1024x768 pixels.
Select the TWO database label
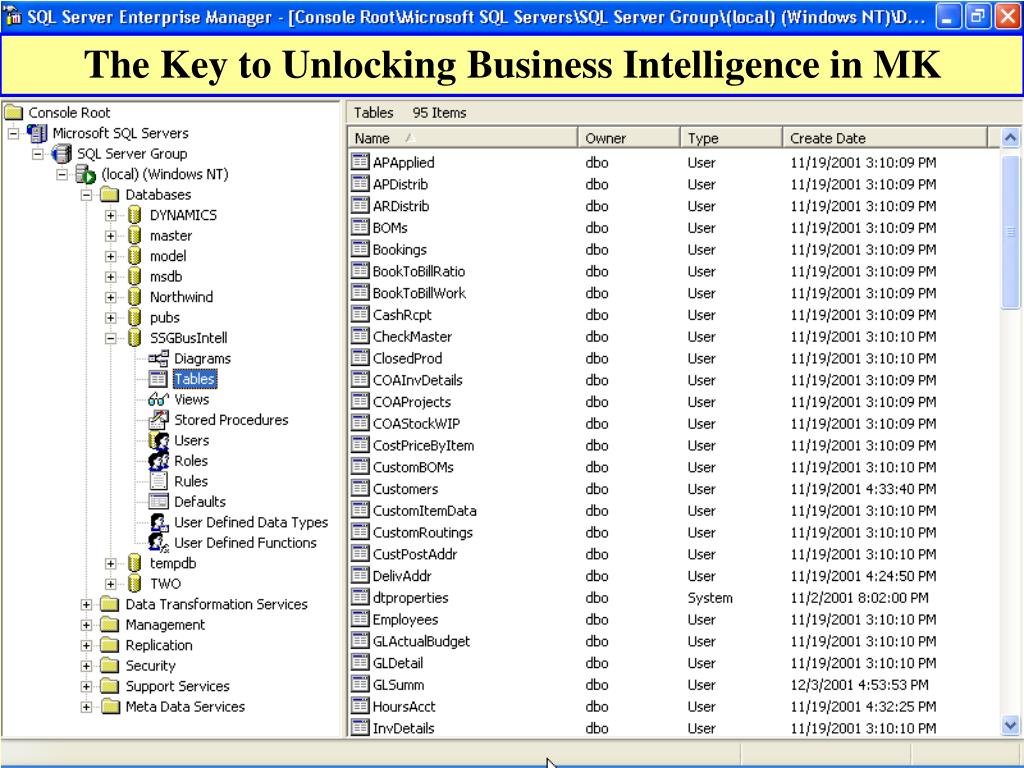pos(165,584)
